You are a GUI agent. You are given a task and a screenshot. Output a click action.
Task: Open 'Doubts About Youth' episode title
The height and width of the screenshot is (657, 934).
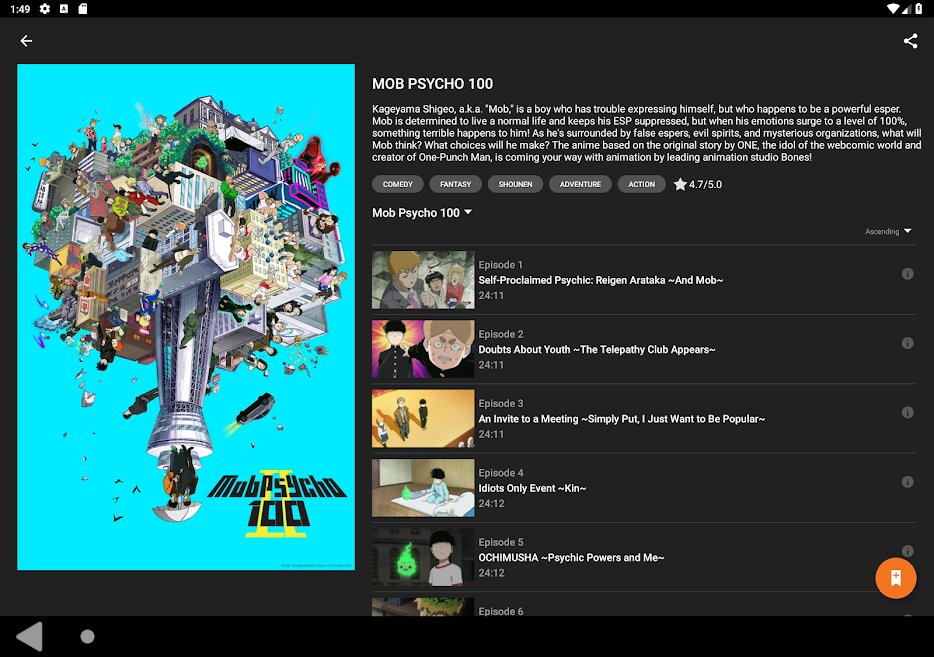tap(597, 350)
